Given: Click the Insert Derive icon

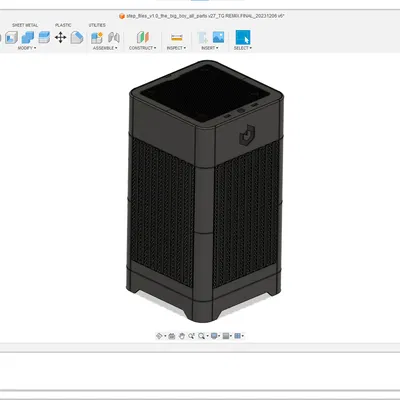Looking at the screenshot, I should [202, 37].
